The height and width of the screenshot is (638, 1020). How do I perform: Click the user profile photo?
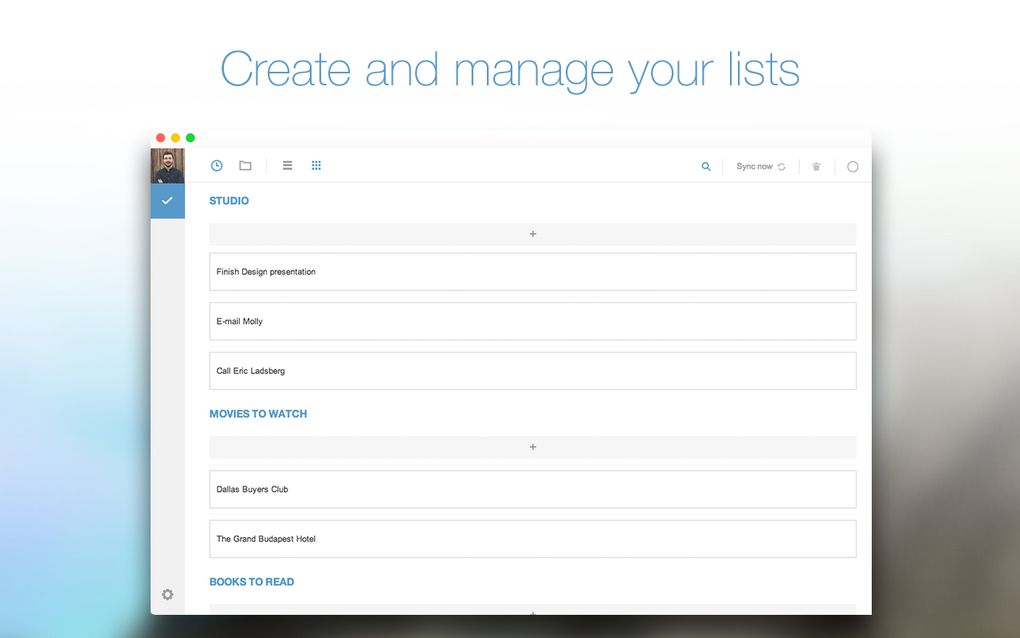167,166
